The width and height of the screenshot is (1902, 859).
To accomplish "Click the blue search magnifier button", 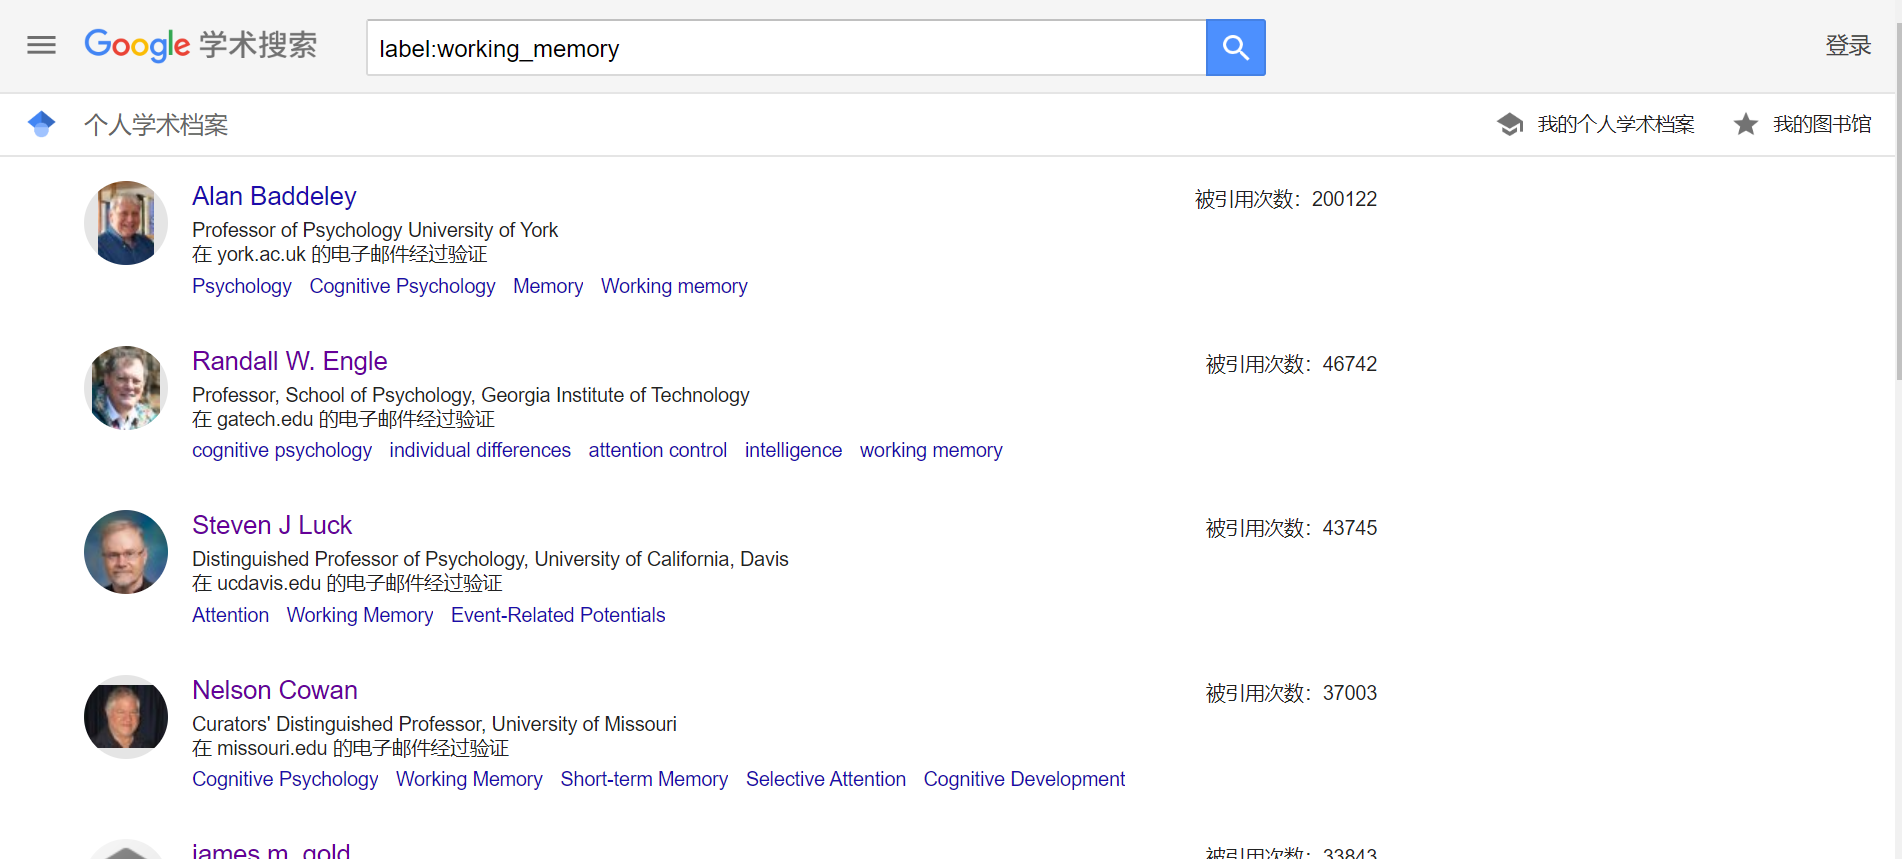I will tap(1235, 47).
